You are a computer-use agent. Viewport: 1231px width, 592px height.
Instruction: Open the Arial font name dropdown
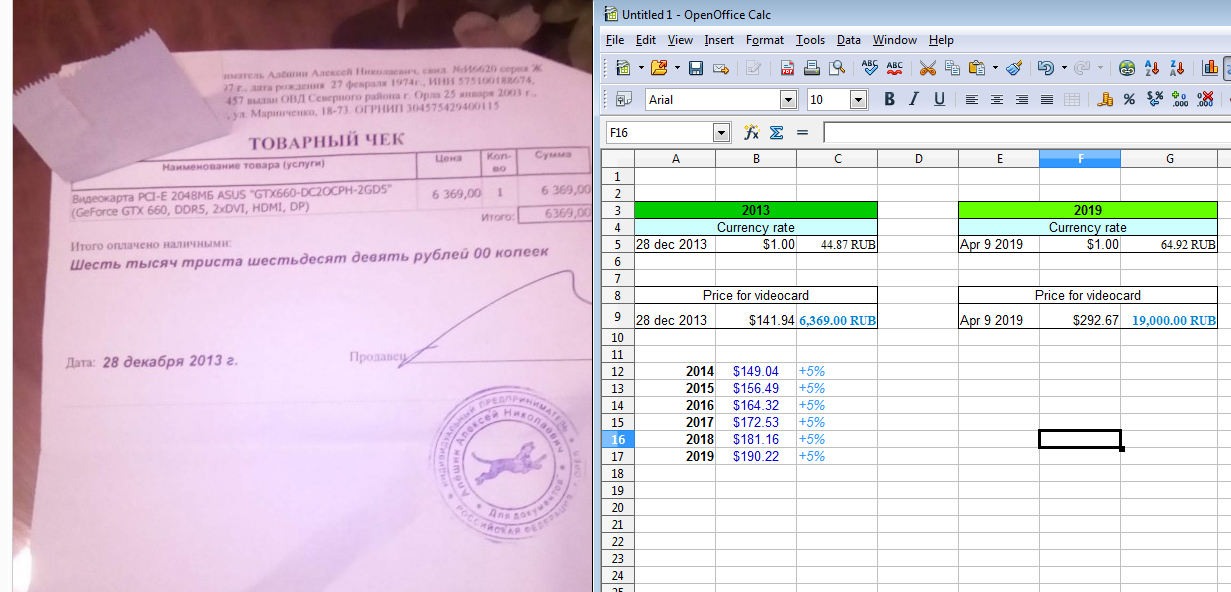point(789,100)
